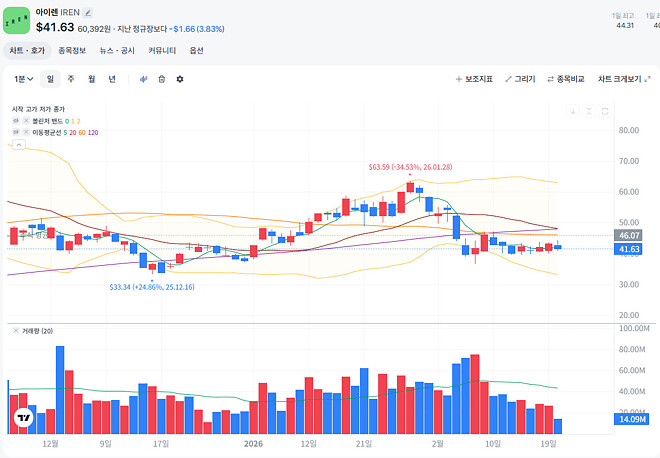Select the candlestick chart type icon
660x458 pixels.
[x=144, y=79]
